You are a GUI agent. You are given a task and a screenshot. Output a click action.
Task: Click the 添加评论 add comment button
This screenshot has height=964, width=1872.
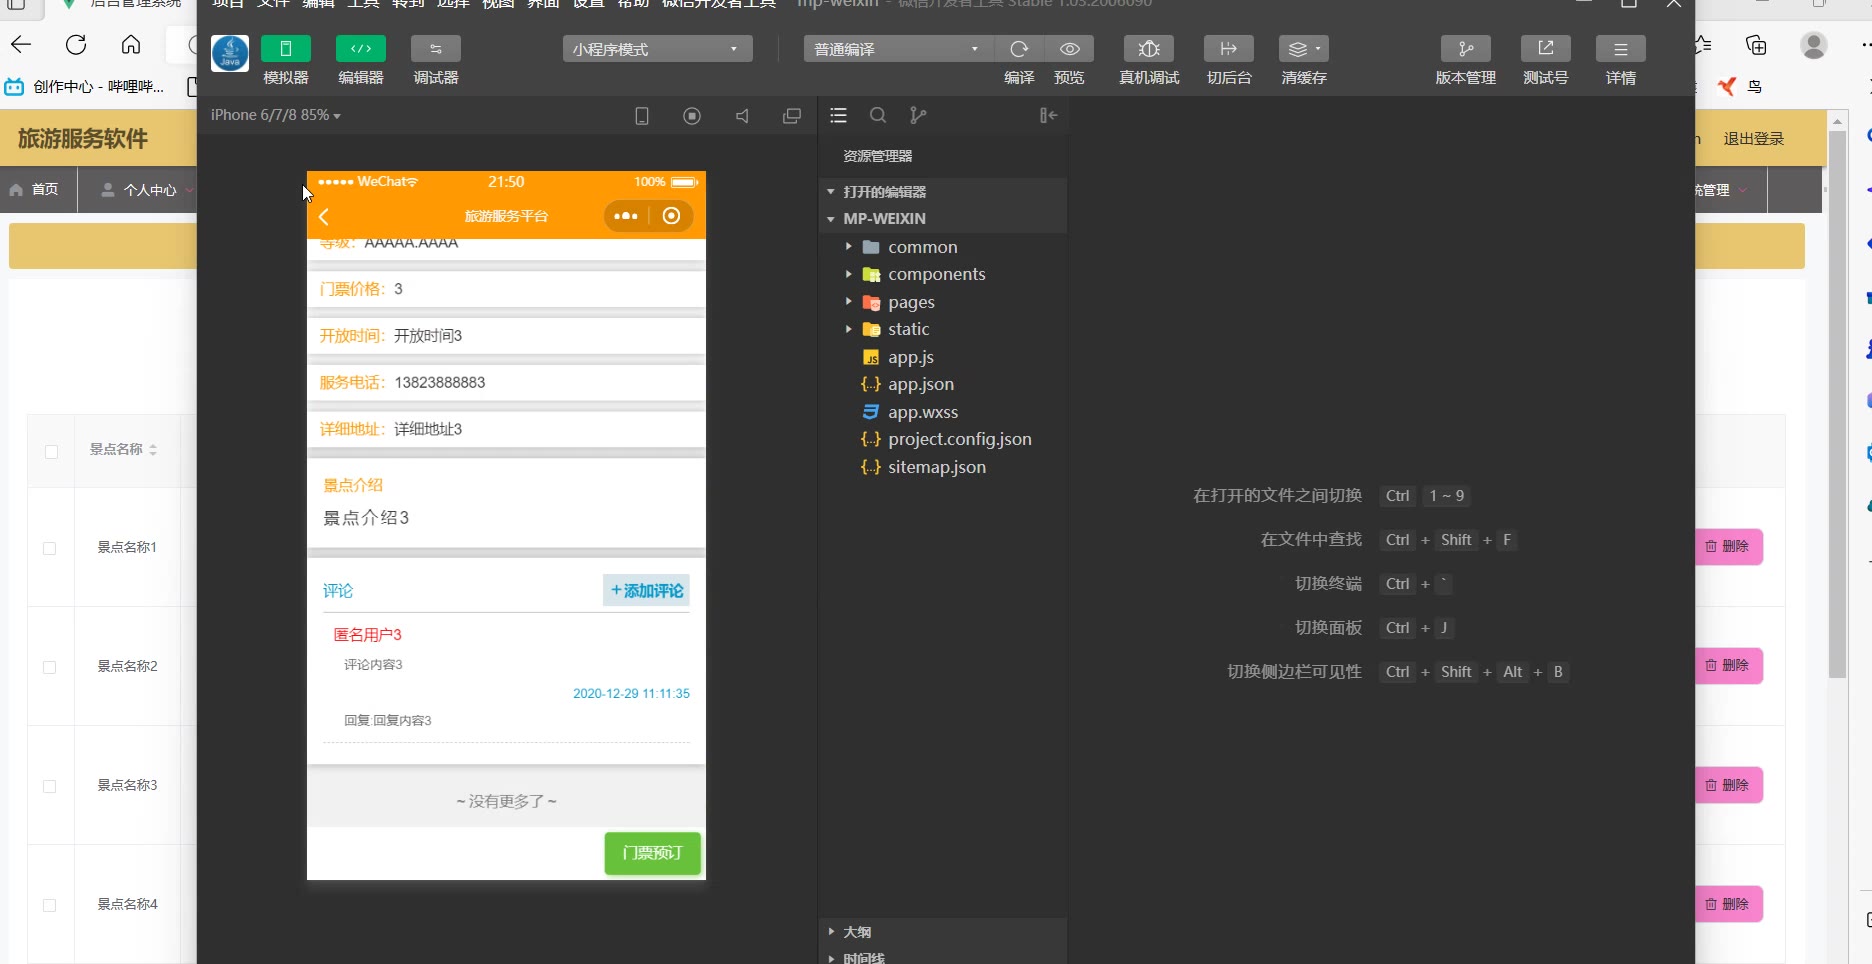click(x=646, y=591)
